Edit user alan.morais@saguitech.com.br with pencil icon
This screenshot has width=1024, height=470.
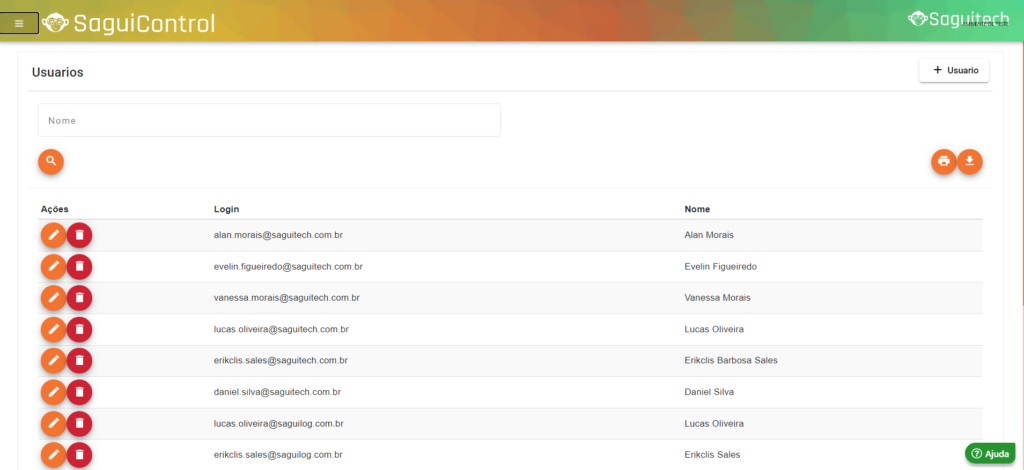[53, 235]
